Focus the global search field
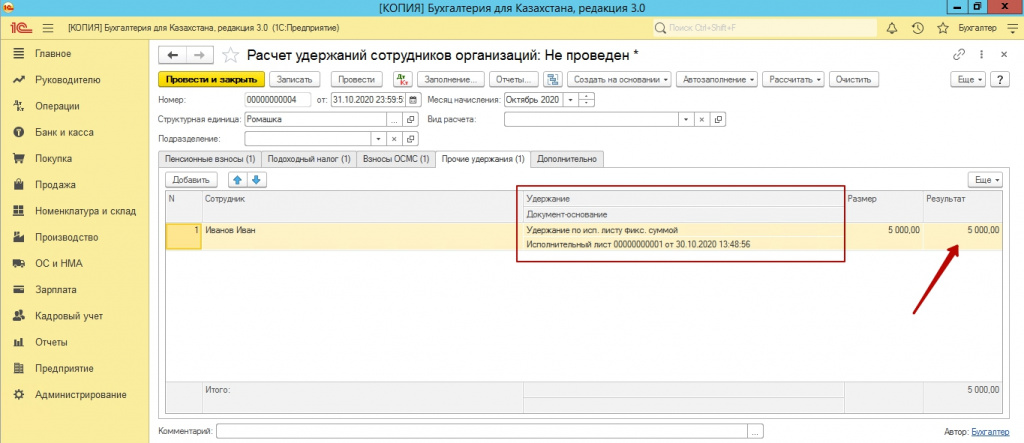Image resolution: width=1024 pixels, height=443 pixels. pos(765,28)
